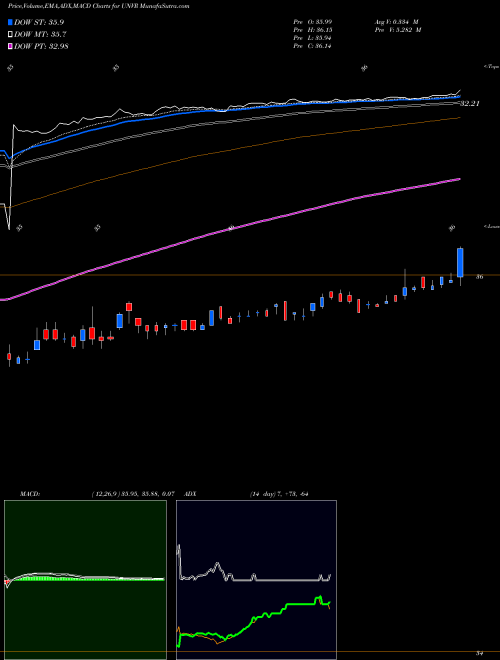Click the 'Pre O: 35.99' open value
The width and height of the screenshot is (500, 660).
click(312, 22)
